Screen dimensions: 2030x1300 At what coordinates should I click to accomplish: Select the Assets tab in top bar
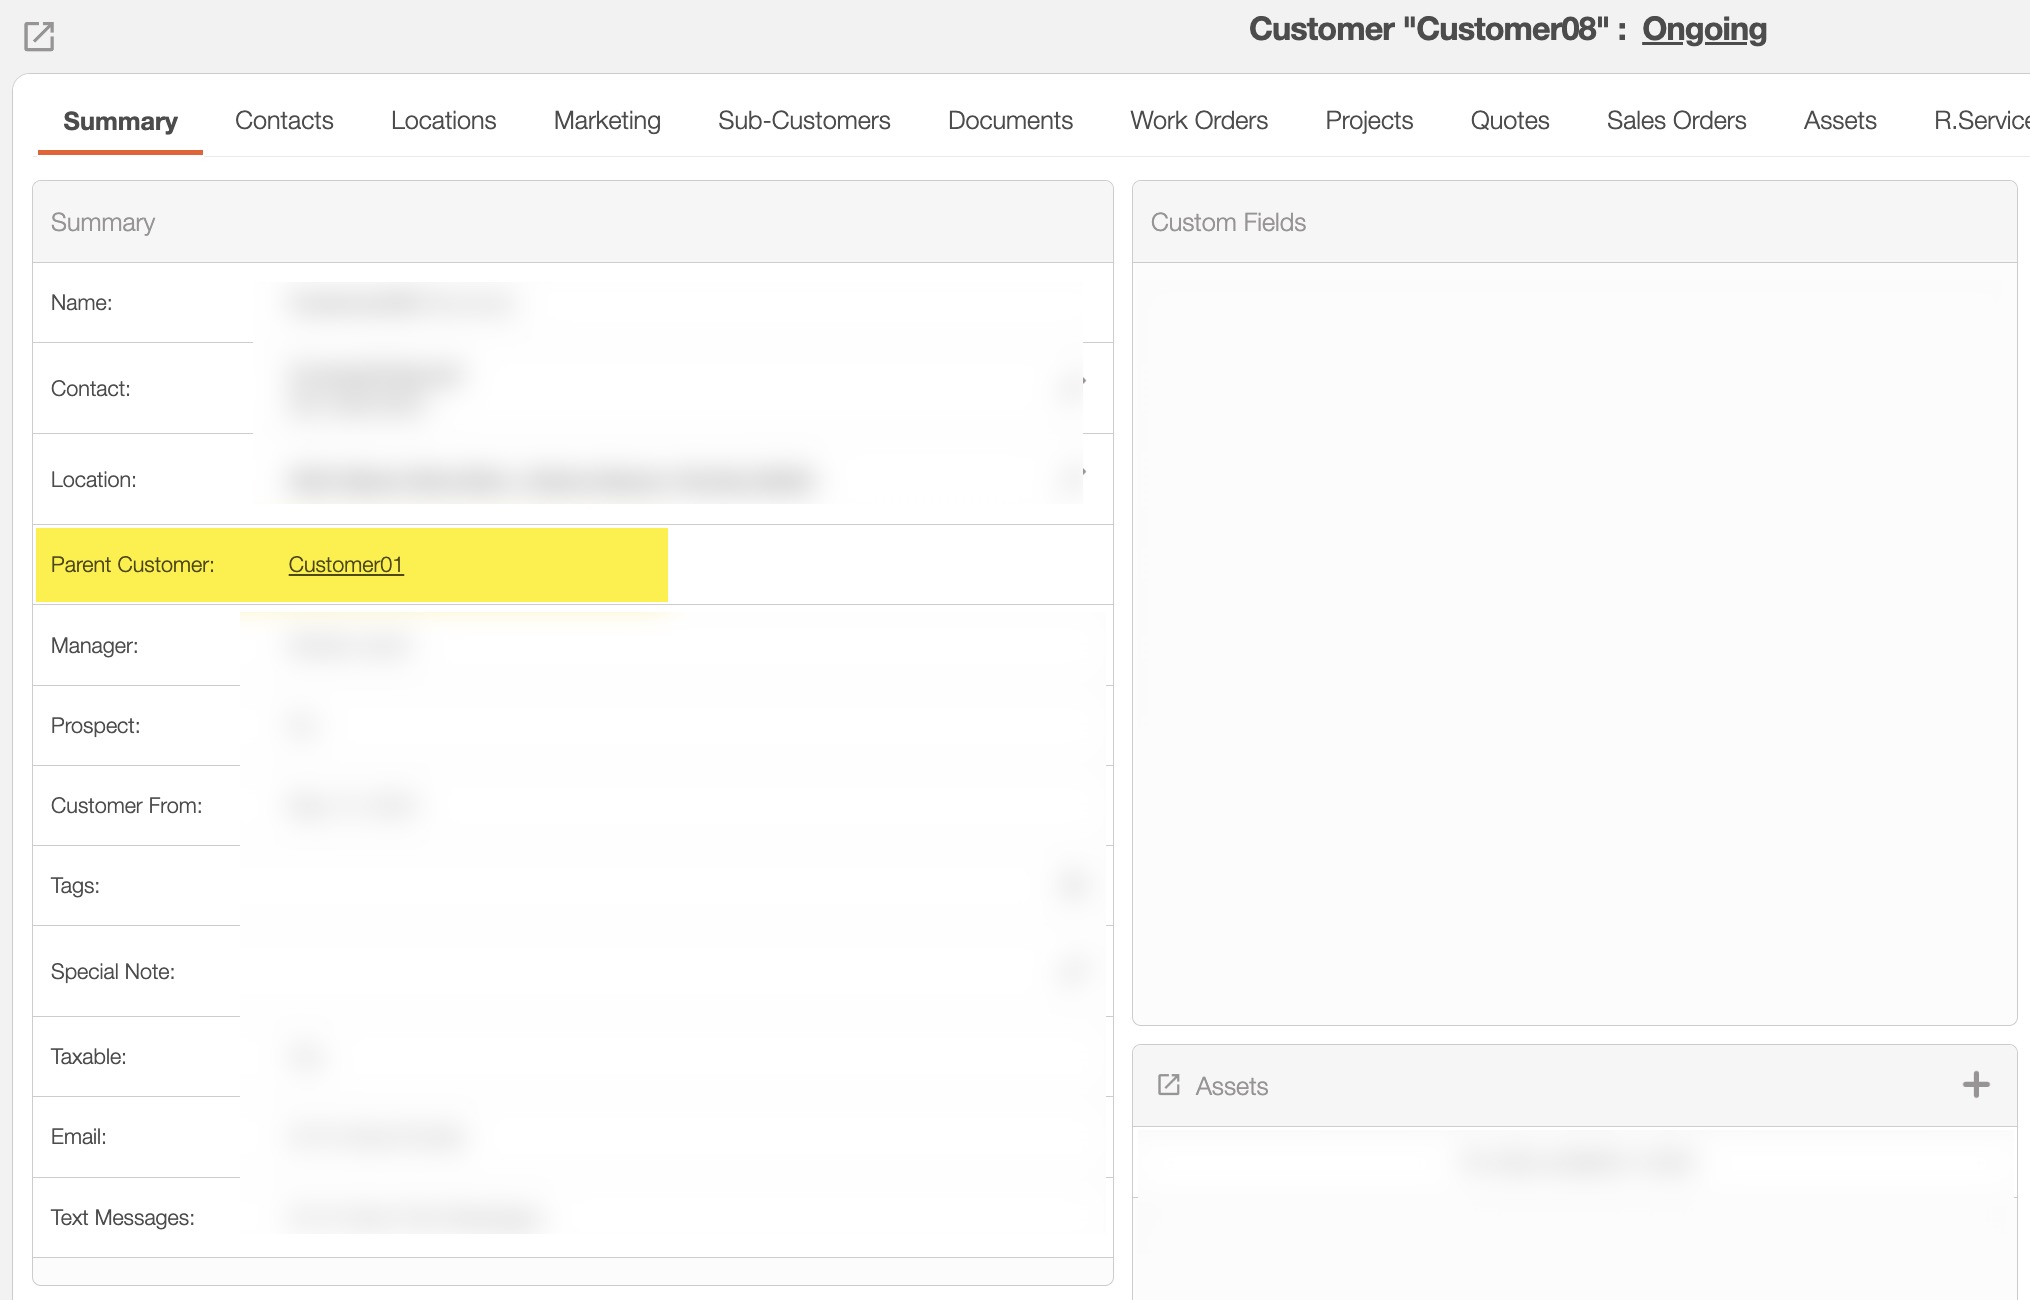[x=1839, y=121]
